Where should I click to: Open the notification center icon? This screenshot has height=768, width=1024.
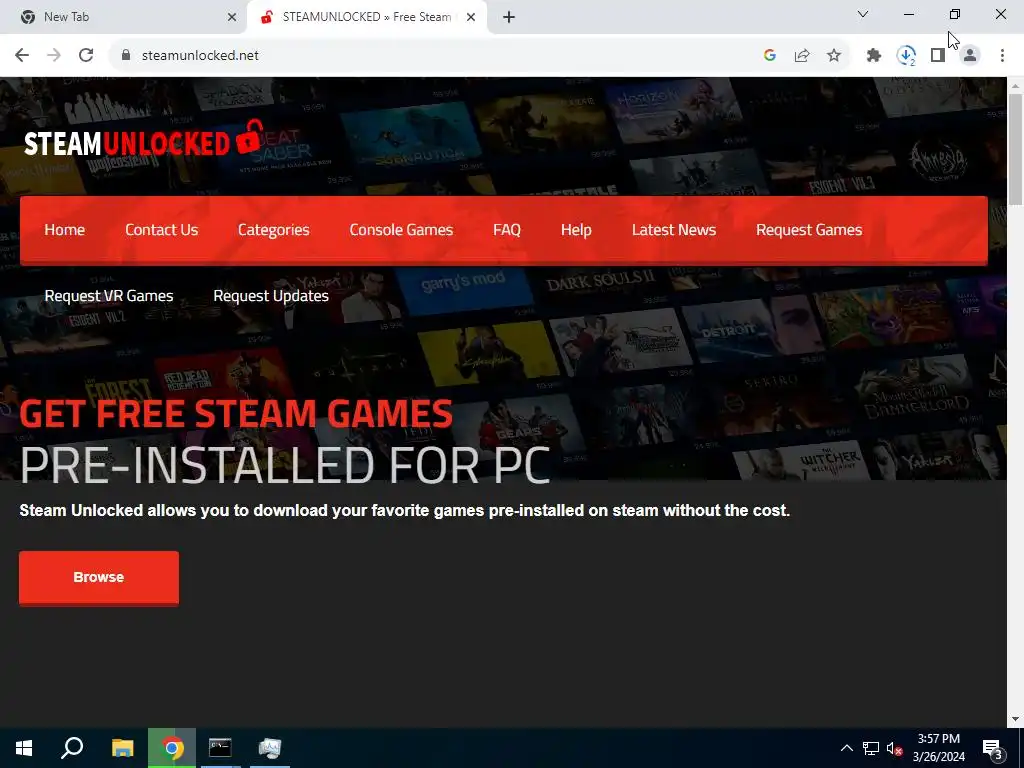click(993, 748)
